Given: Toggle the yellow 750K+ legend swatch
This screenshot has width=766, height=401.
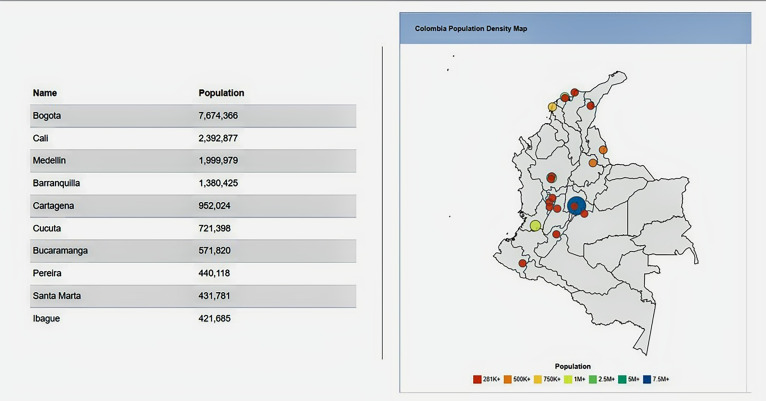Looking at the screenshot, I should click(x=540, y=379).
